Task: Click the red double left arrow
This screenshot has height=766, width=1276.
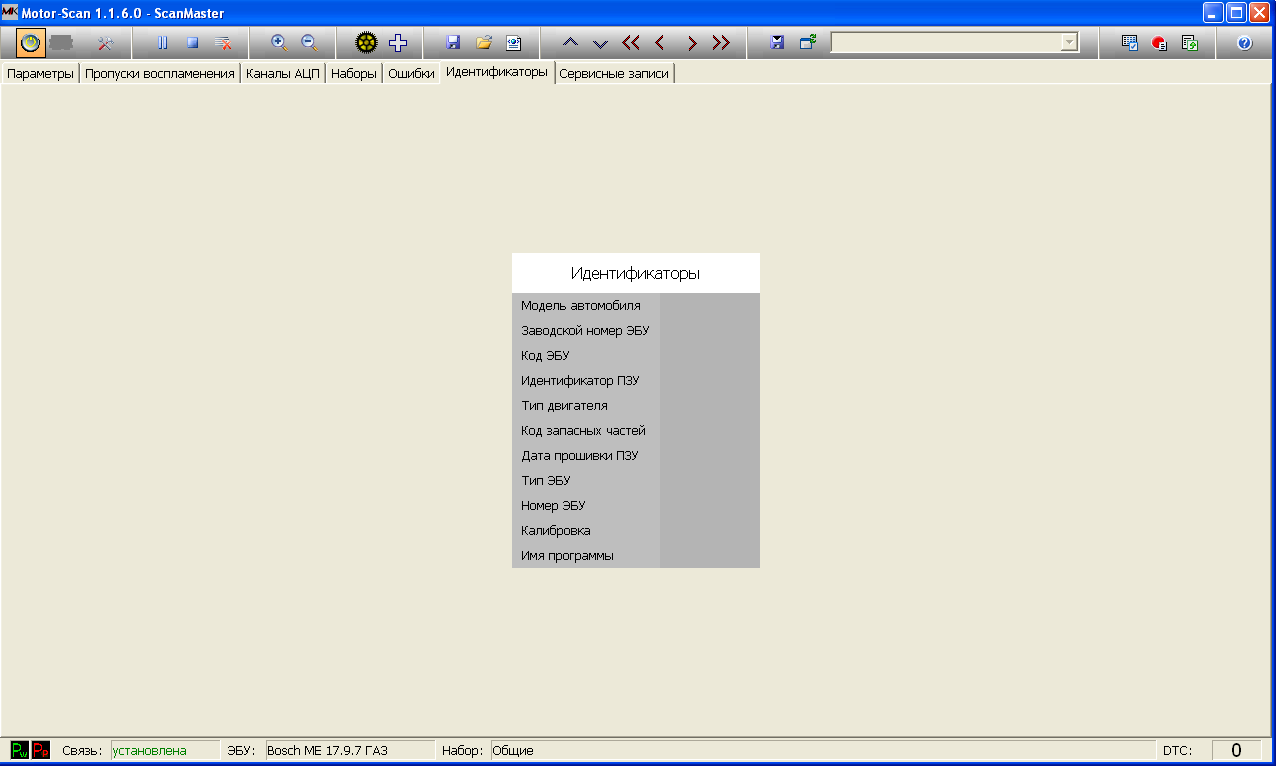Action: pos(630,43)
